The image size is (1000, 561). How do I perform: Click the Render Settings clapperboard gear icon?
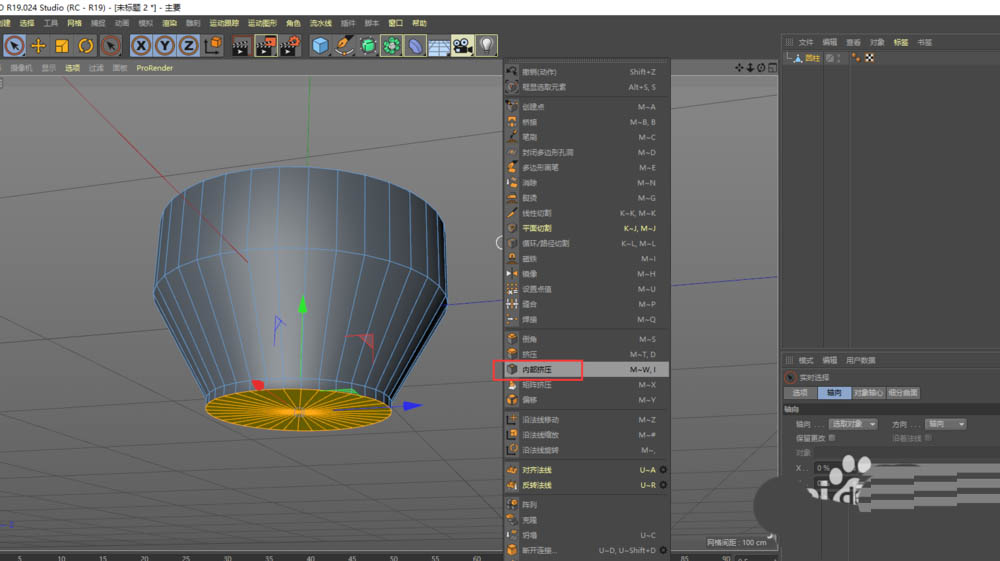tap(290, 45)
